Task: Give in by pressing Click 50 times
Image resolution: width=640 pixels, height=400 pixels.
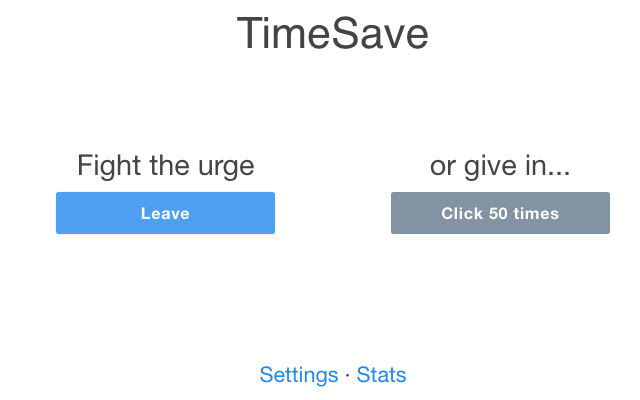Action: (500, 213)
